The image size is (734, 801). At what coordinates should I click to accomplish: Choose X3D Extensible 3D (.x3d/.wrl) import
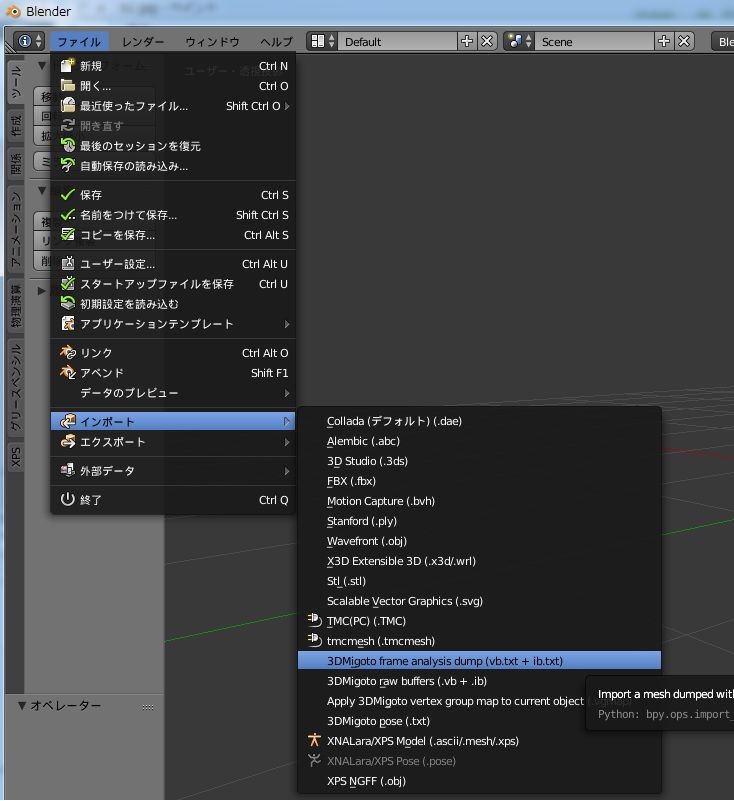479,561
